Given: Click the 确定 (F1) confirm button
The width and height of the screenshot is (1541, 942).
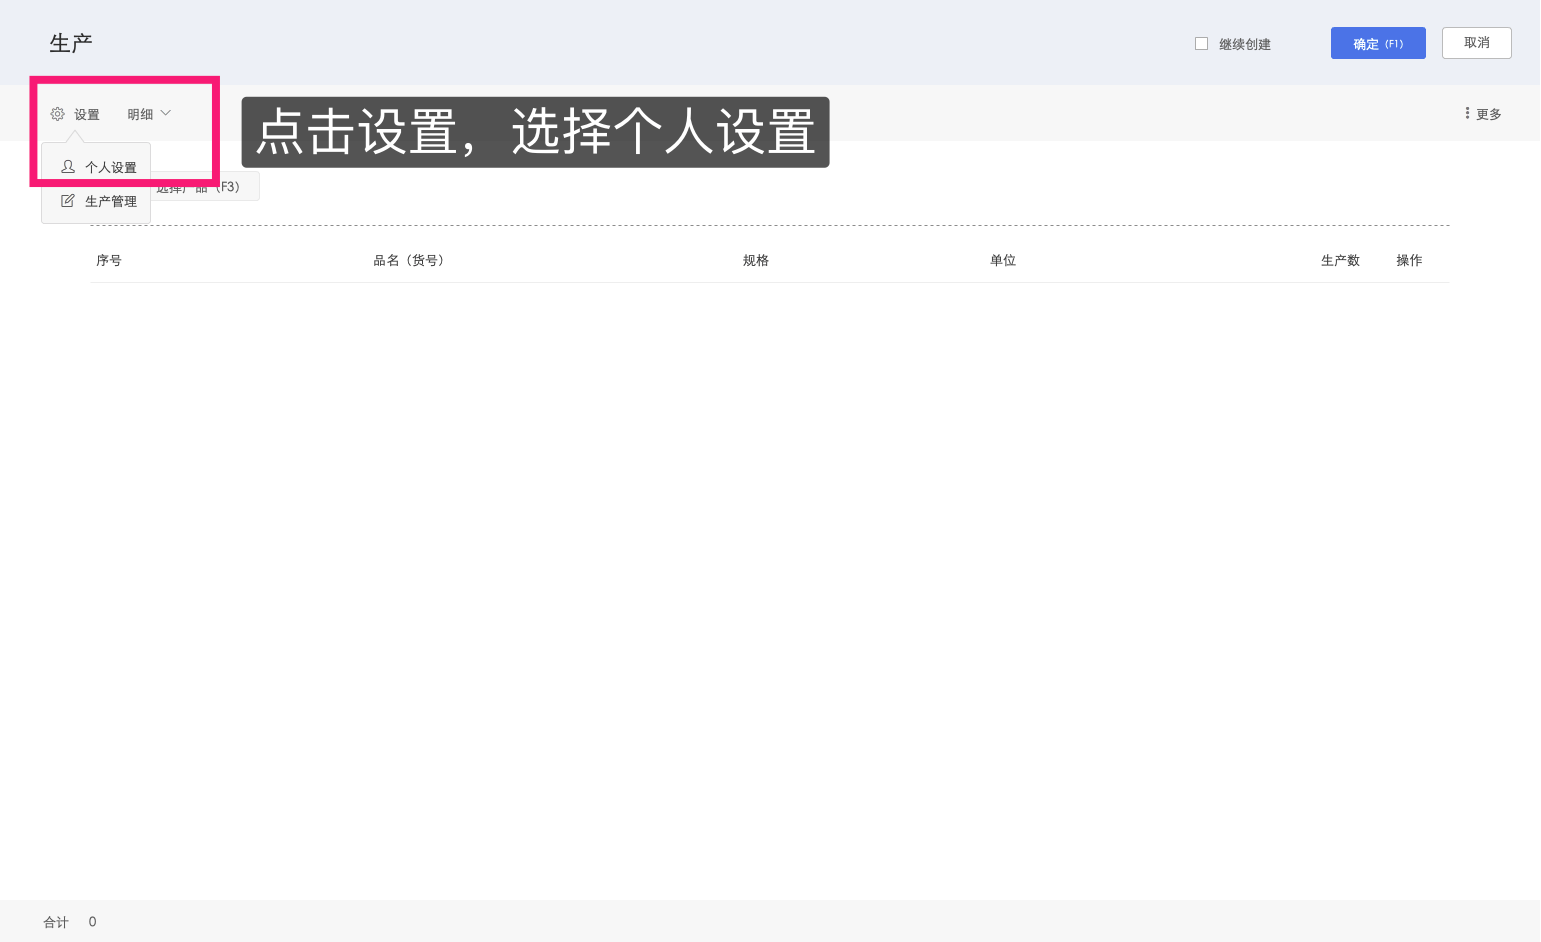Looking at the screenshot, I should pos(1378,43).
